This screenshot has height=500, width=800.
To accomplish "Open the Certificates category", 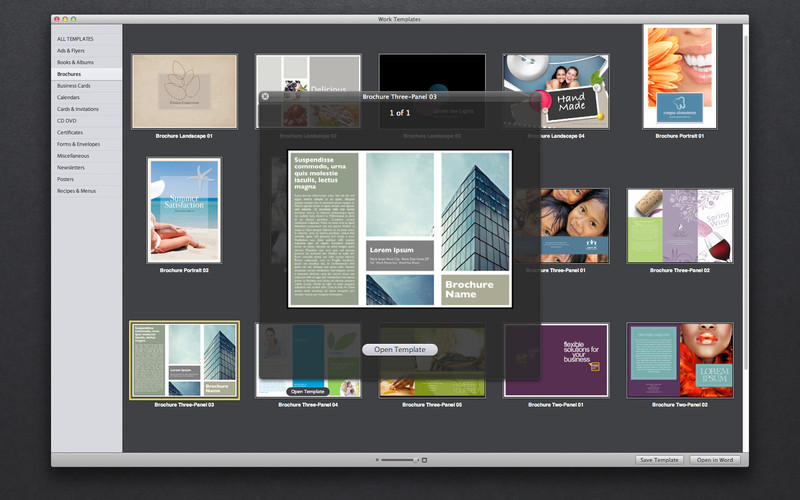I will (x=86, y=133).
